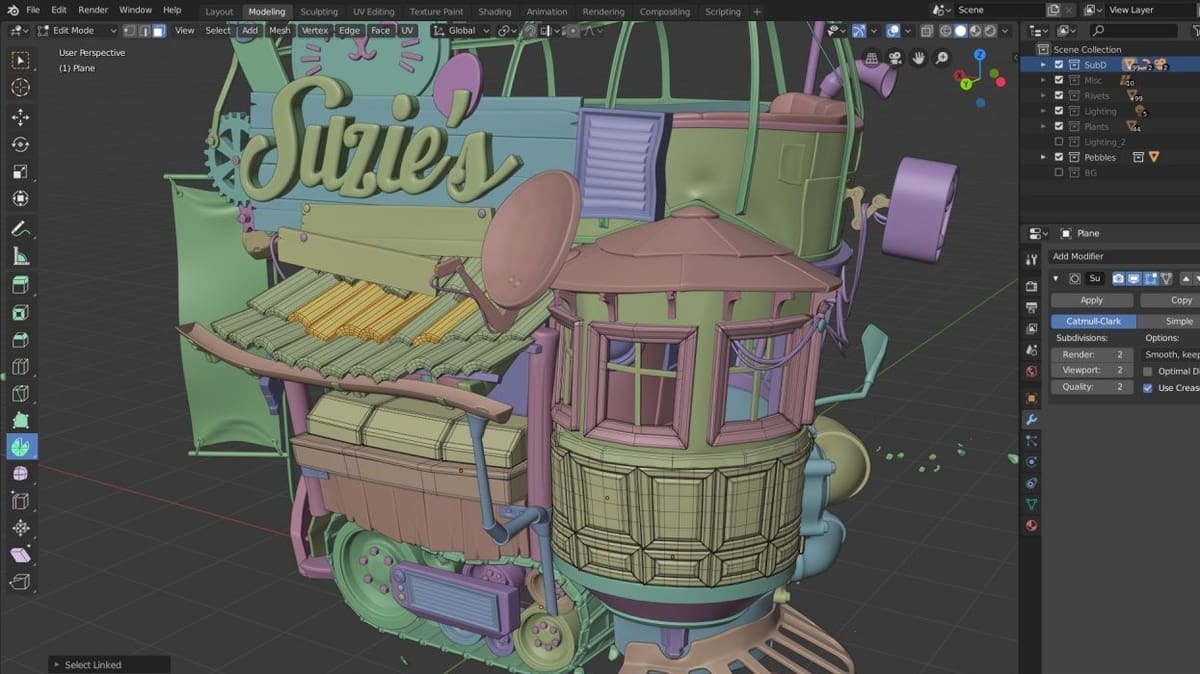Open the Material properties tab
Viewport: 1200px width, 674px height.
pyautogui.click(x=1031, y=526)
